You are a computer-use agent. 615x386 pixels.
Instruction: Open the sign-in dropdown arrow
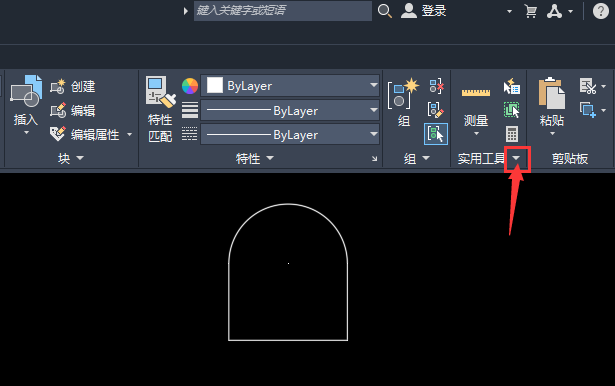click(509, 11)
